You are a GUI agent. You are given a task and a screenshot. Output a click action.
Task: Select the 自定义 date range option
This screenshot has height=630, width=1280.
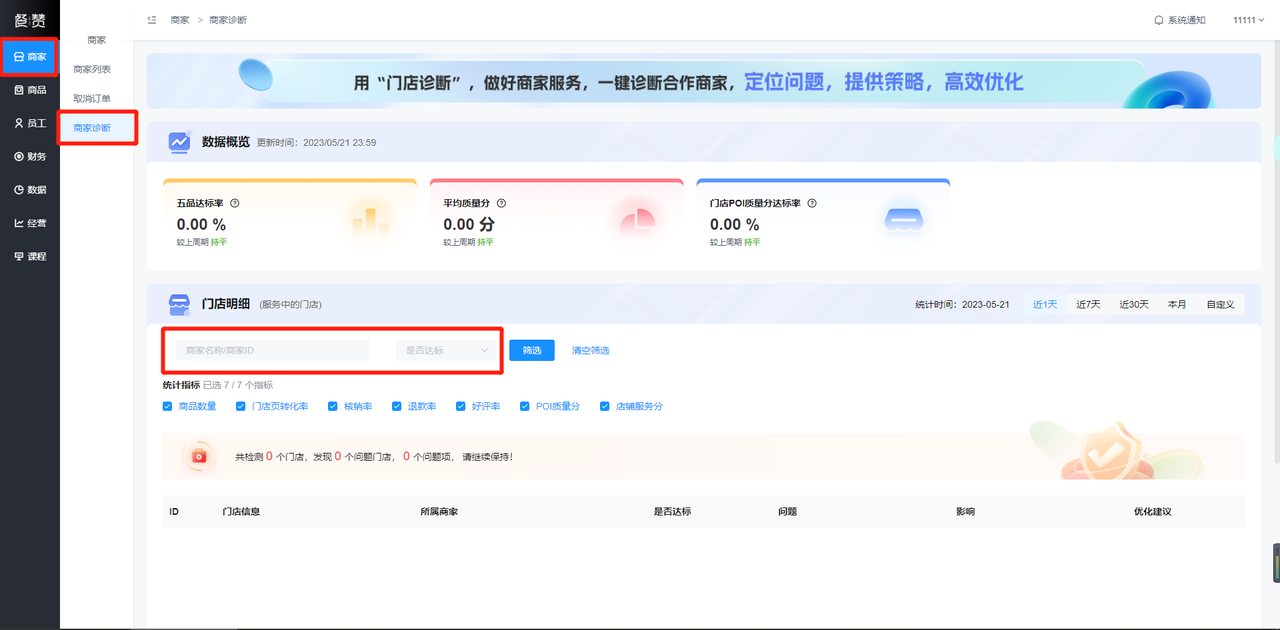[1220, 304]
